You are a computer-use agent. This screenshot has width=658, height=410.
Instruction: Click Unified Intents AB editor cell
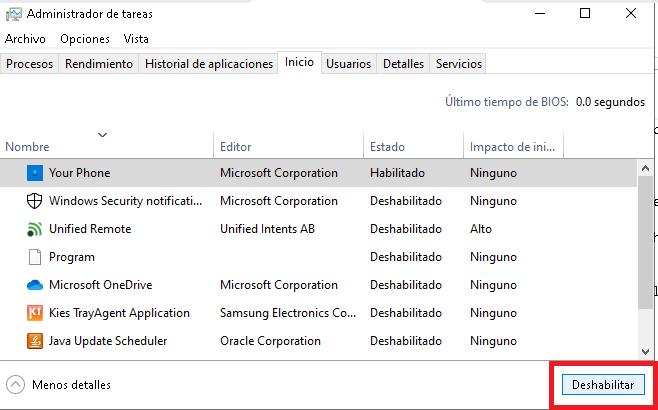click(x=267, y=229)
